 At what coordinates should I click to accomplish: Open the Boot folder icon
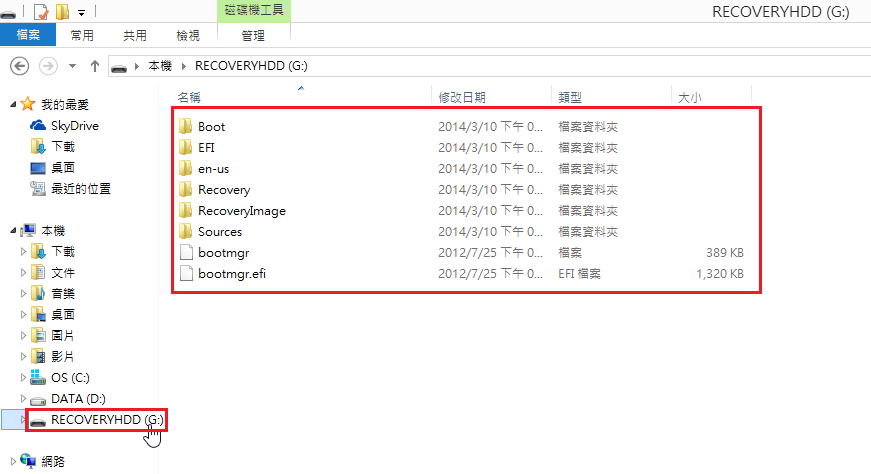pyautogui.click(x=185, y=127)
